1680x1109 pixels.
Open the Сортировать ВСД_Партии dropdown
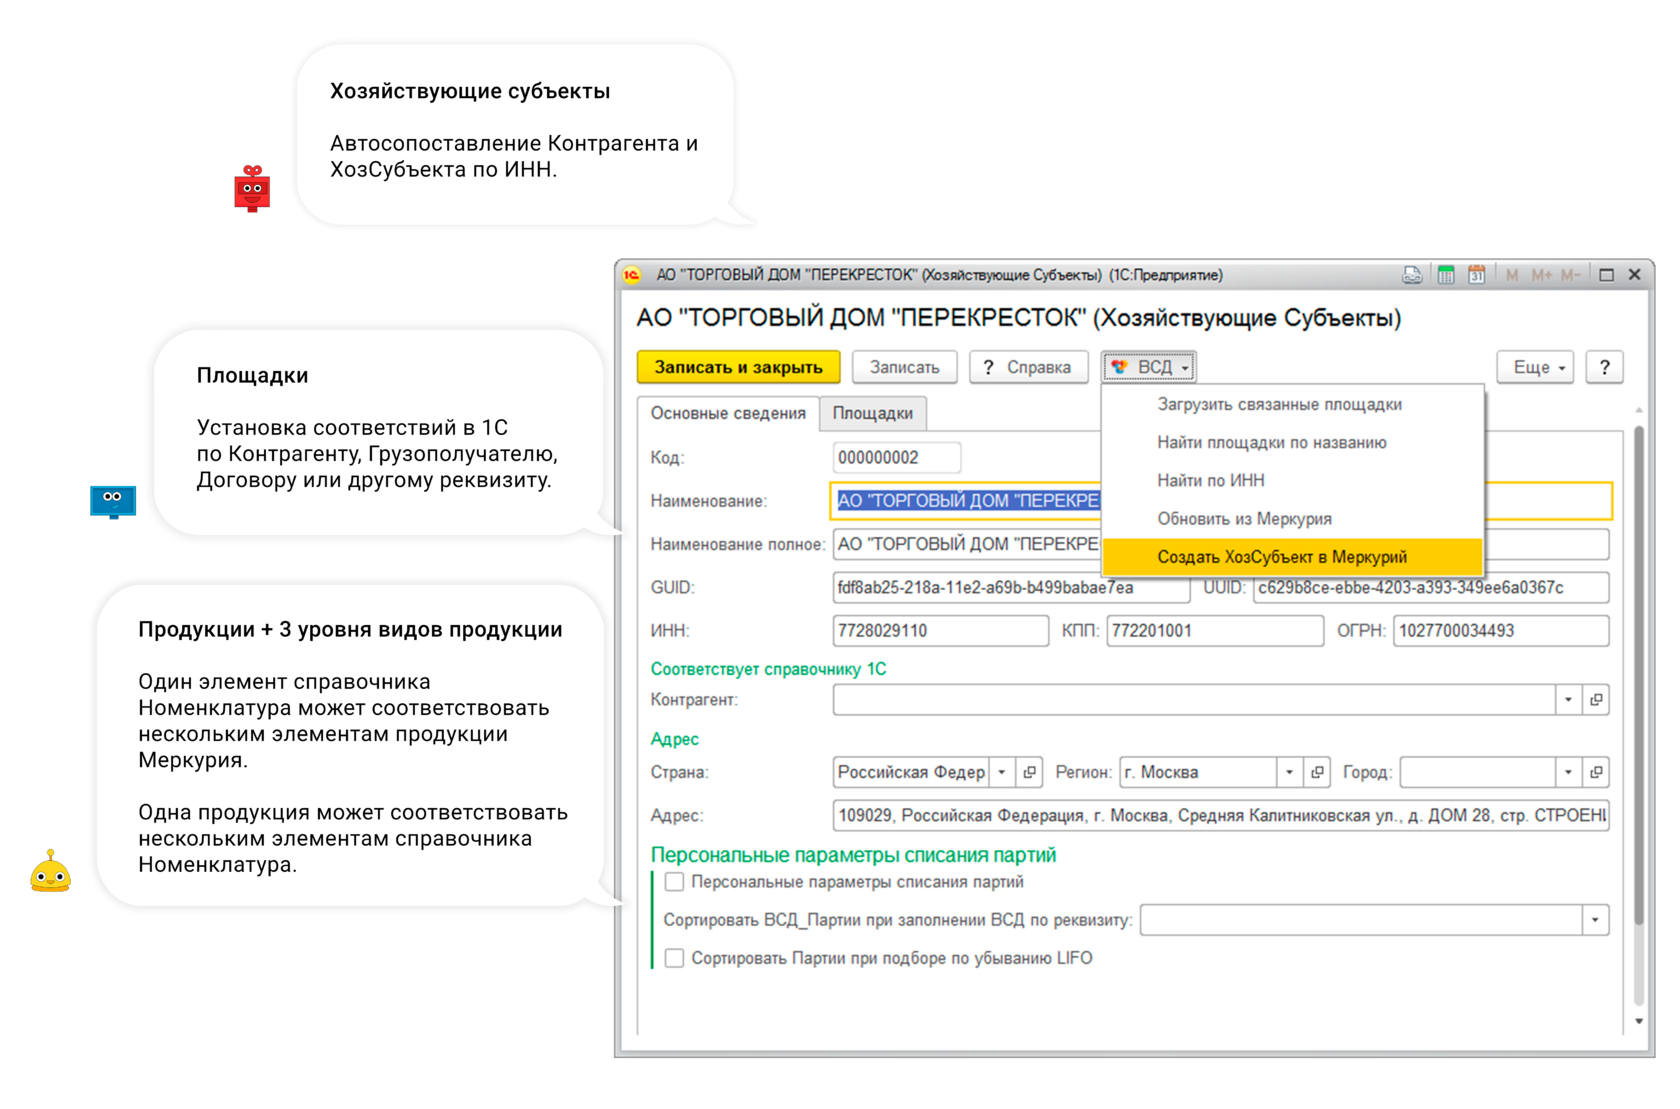[x=1595, y=920]
